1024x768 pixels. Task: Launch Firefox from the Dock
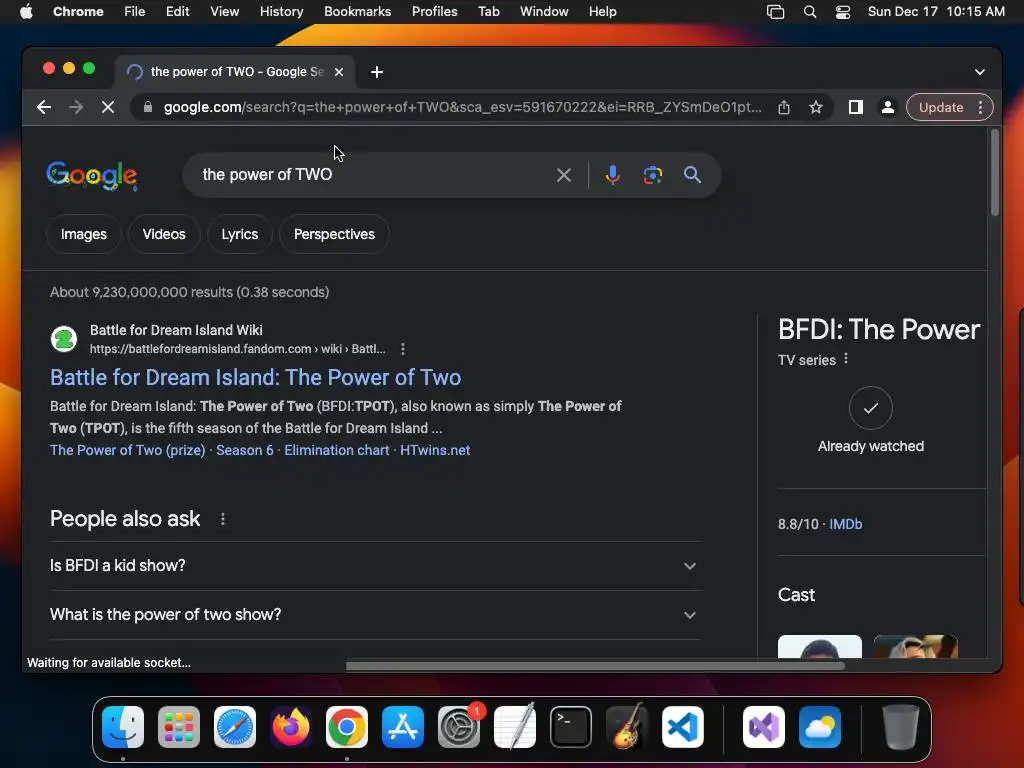coord(291,727)
